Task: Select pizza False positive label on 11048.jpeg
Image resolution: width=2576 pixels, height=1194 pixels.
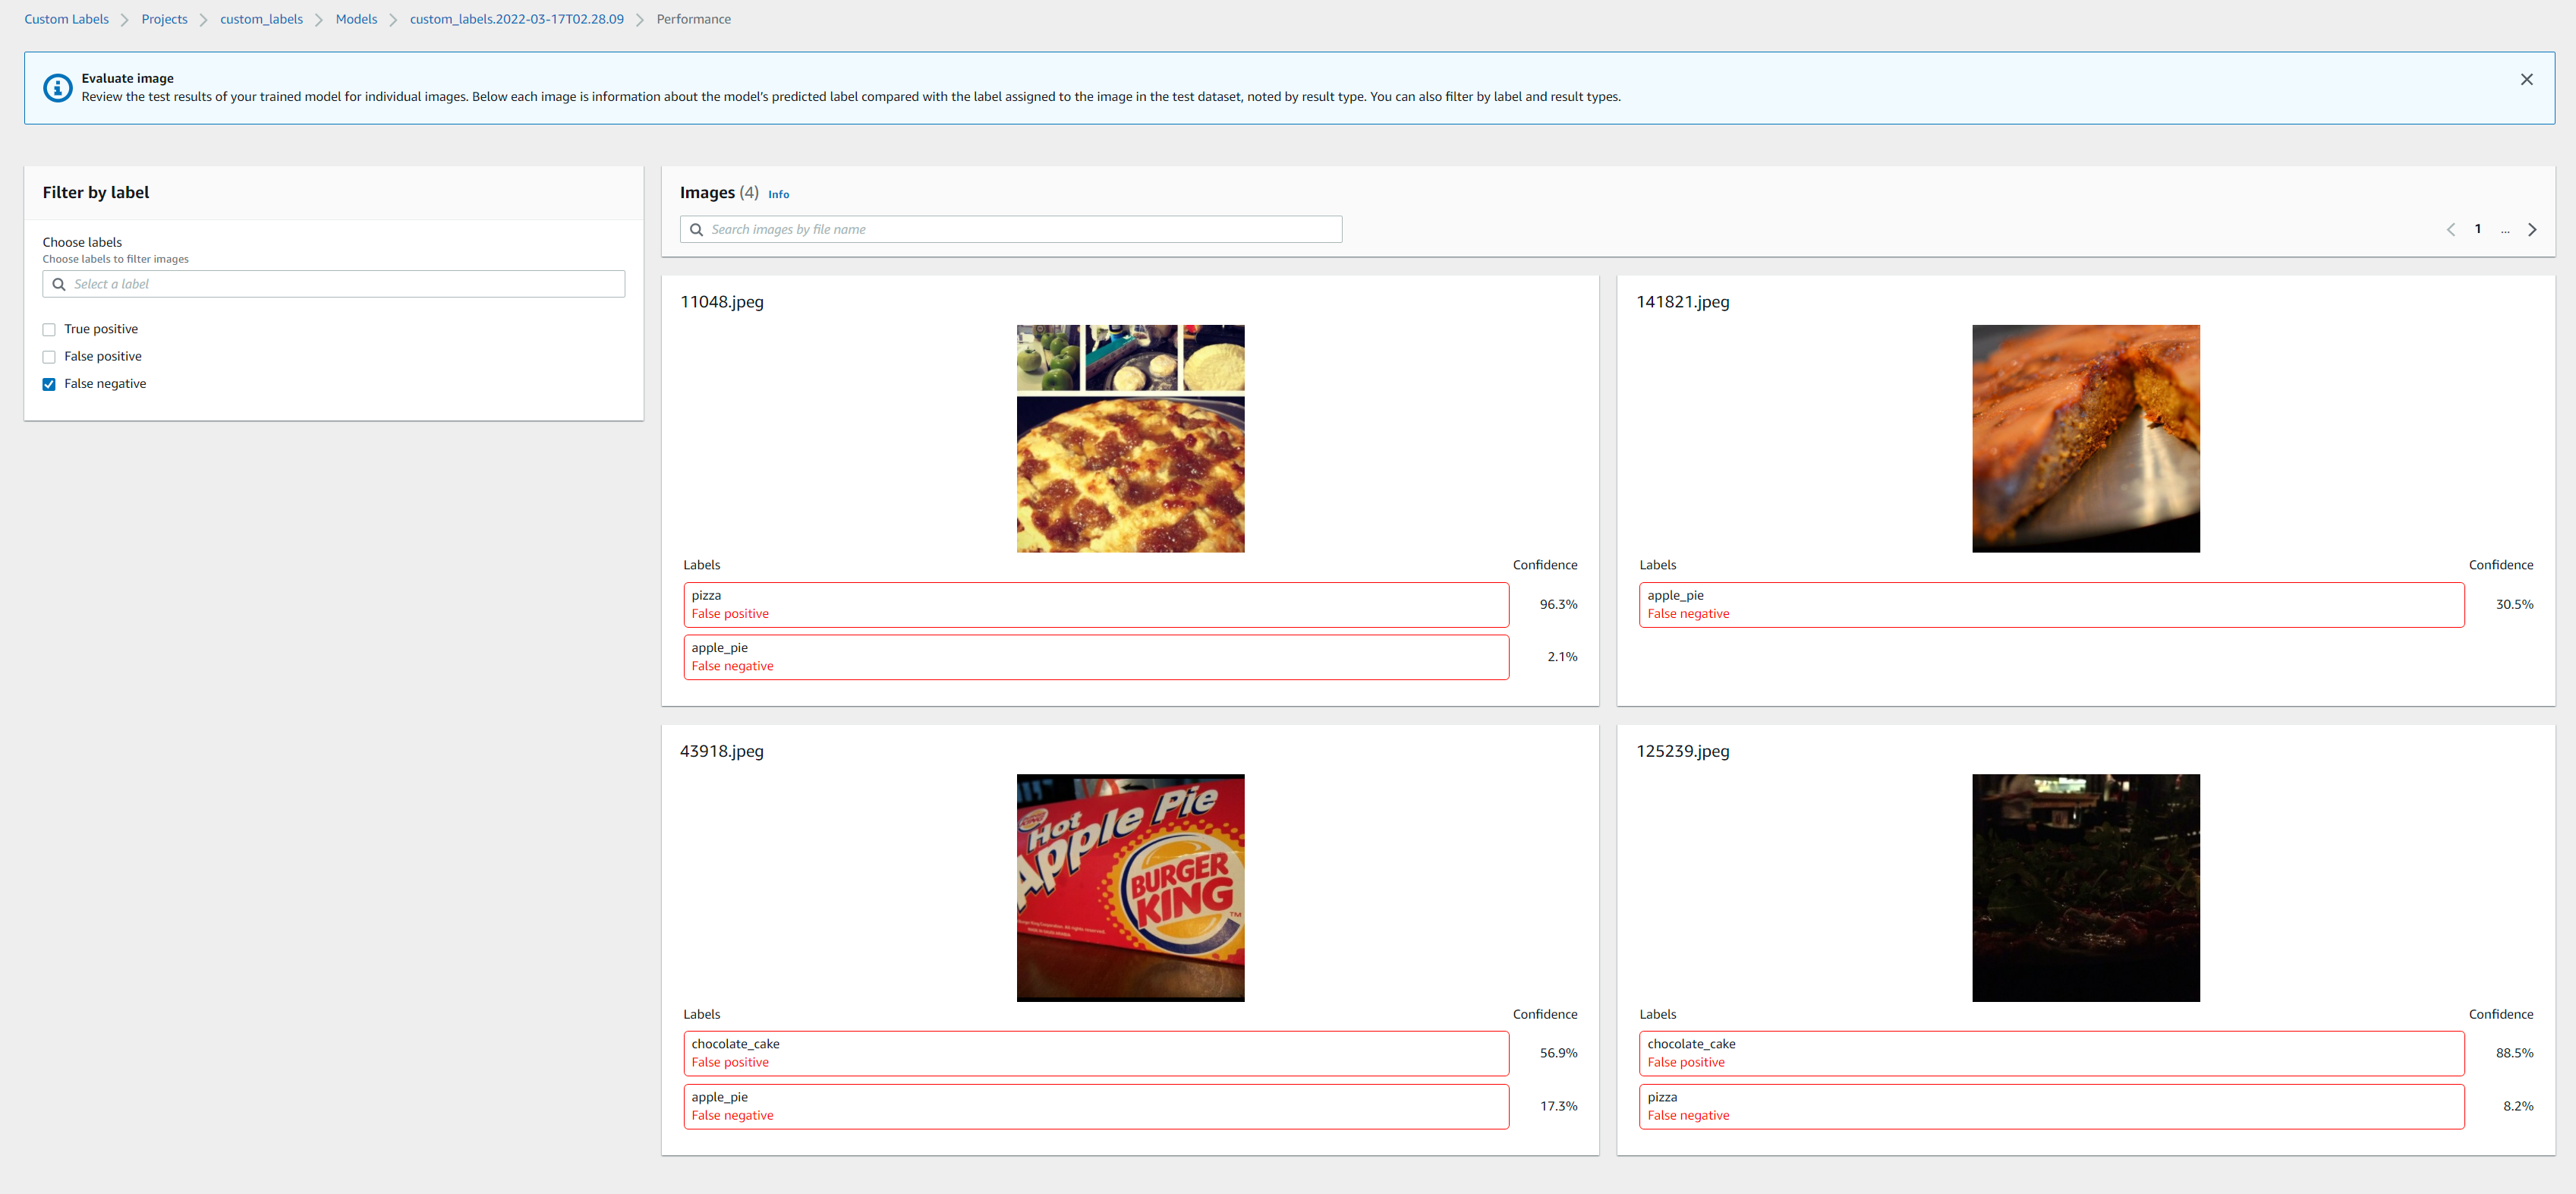Action: (1095, 605)
